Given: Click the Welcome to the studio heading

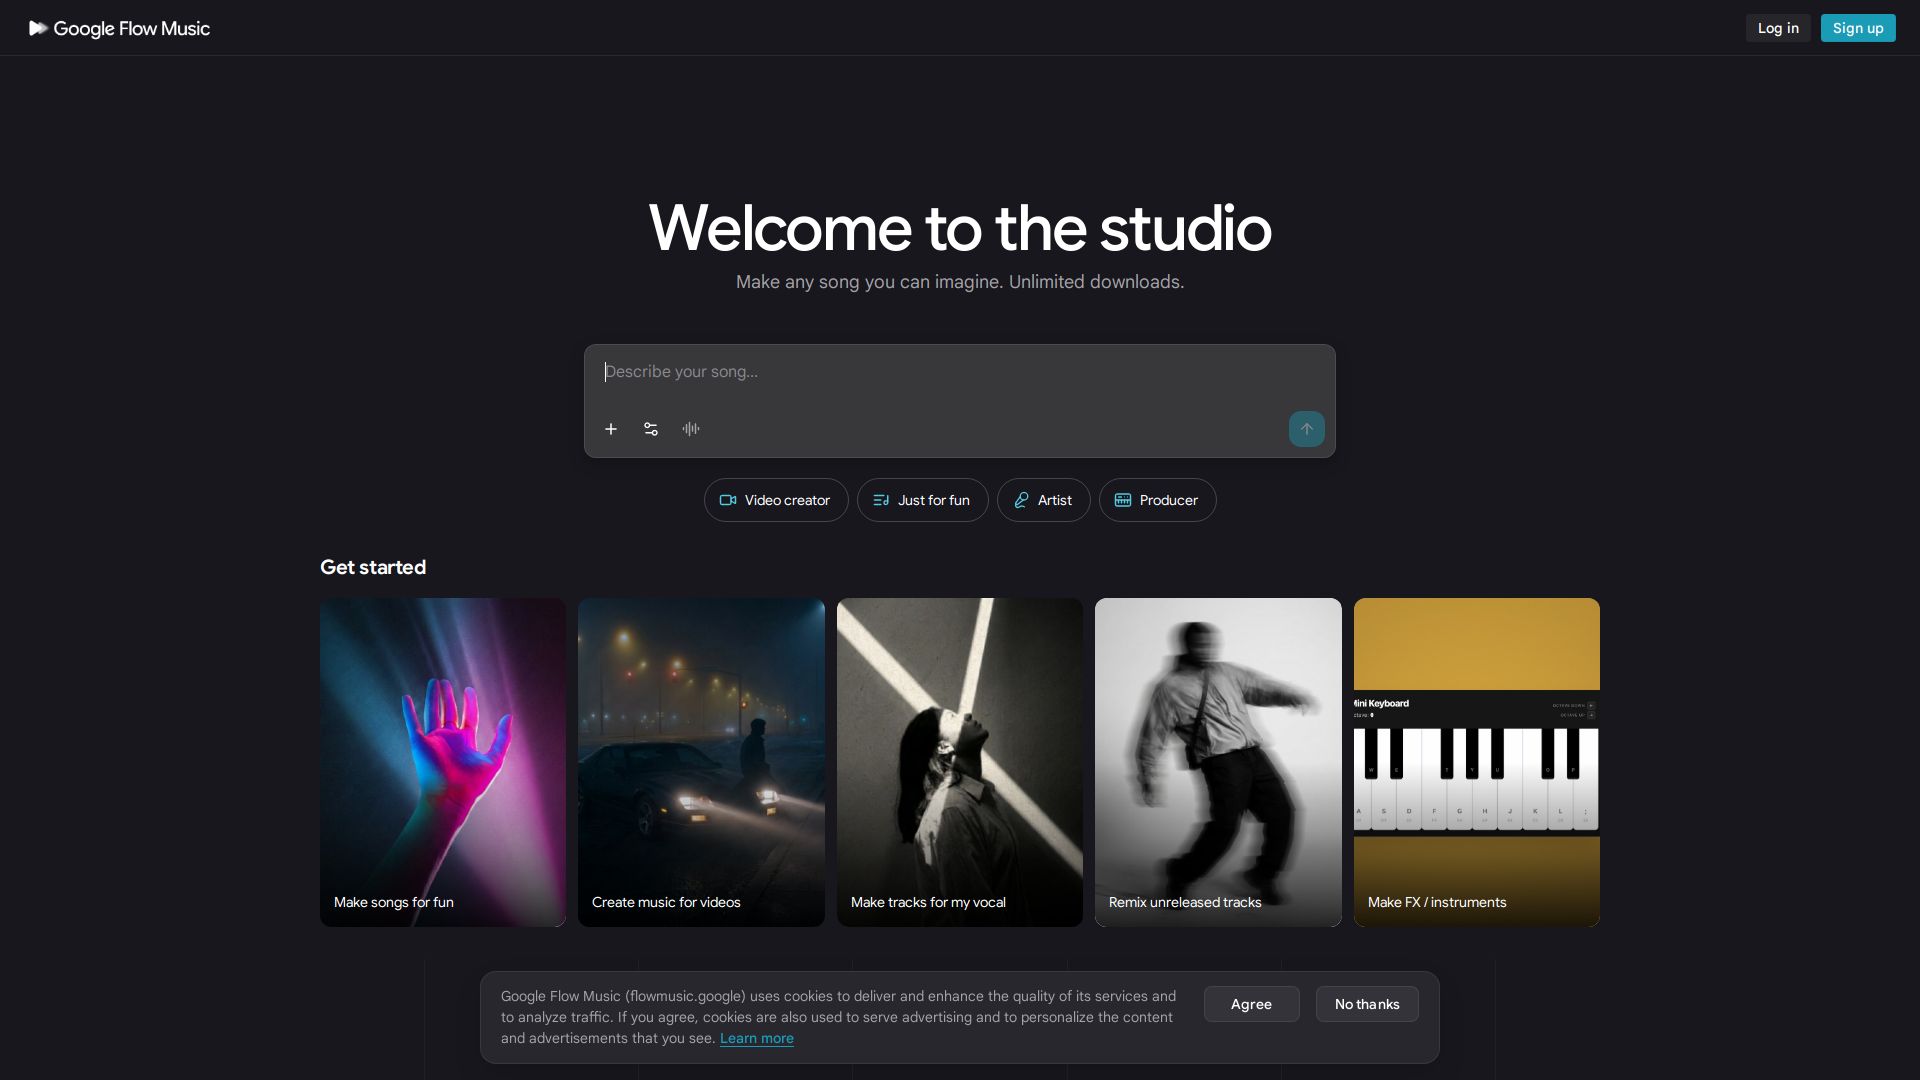Looking at the screenshot, I should coord(960,228).
